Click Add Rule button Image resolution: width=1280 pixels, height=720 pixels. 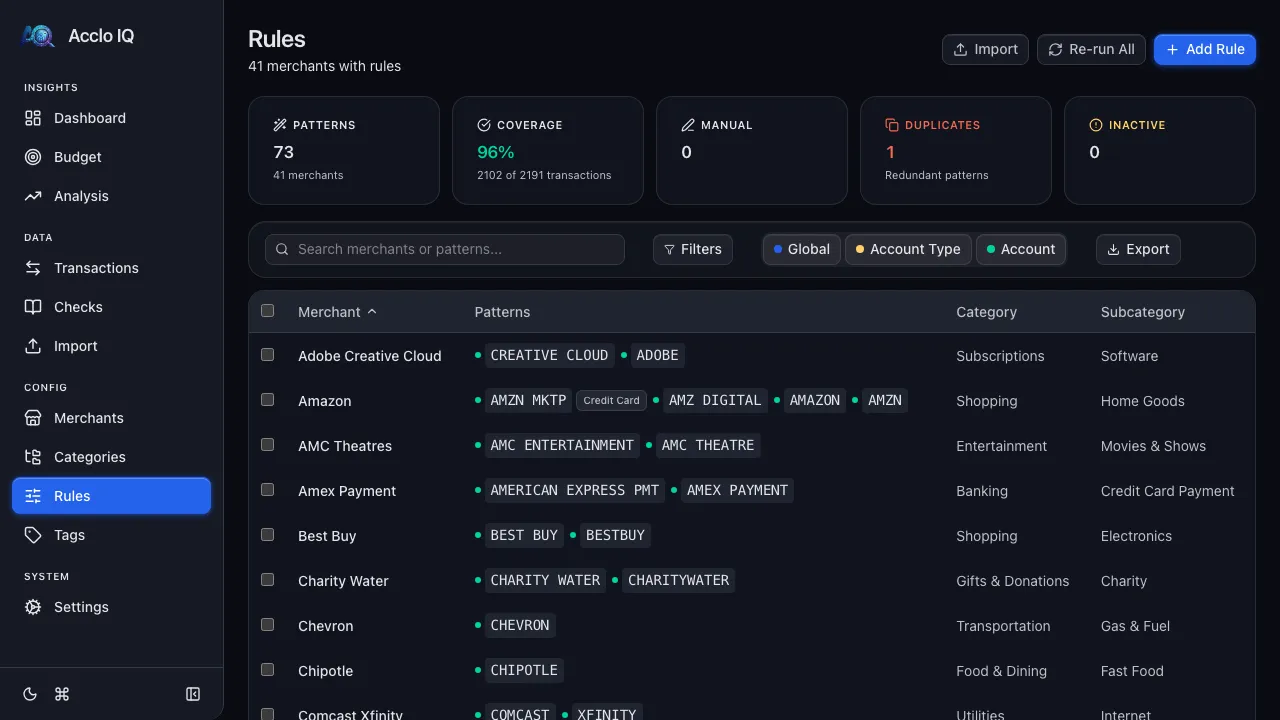coord(1205,49)
